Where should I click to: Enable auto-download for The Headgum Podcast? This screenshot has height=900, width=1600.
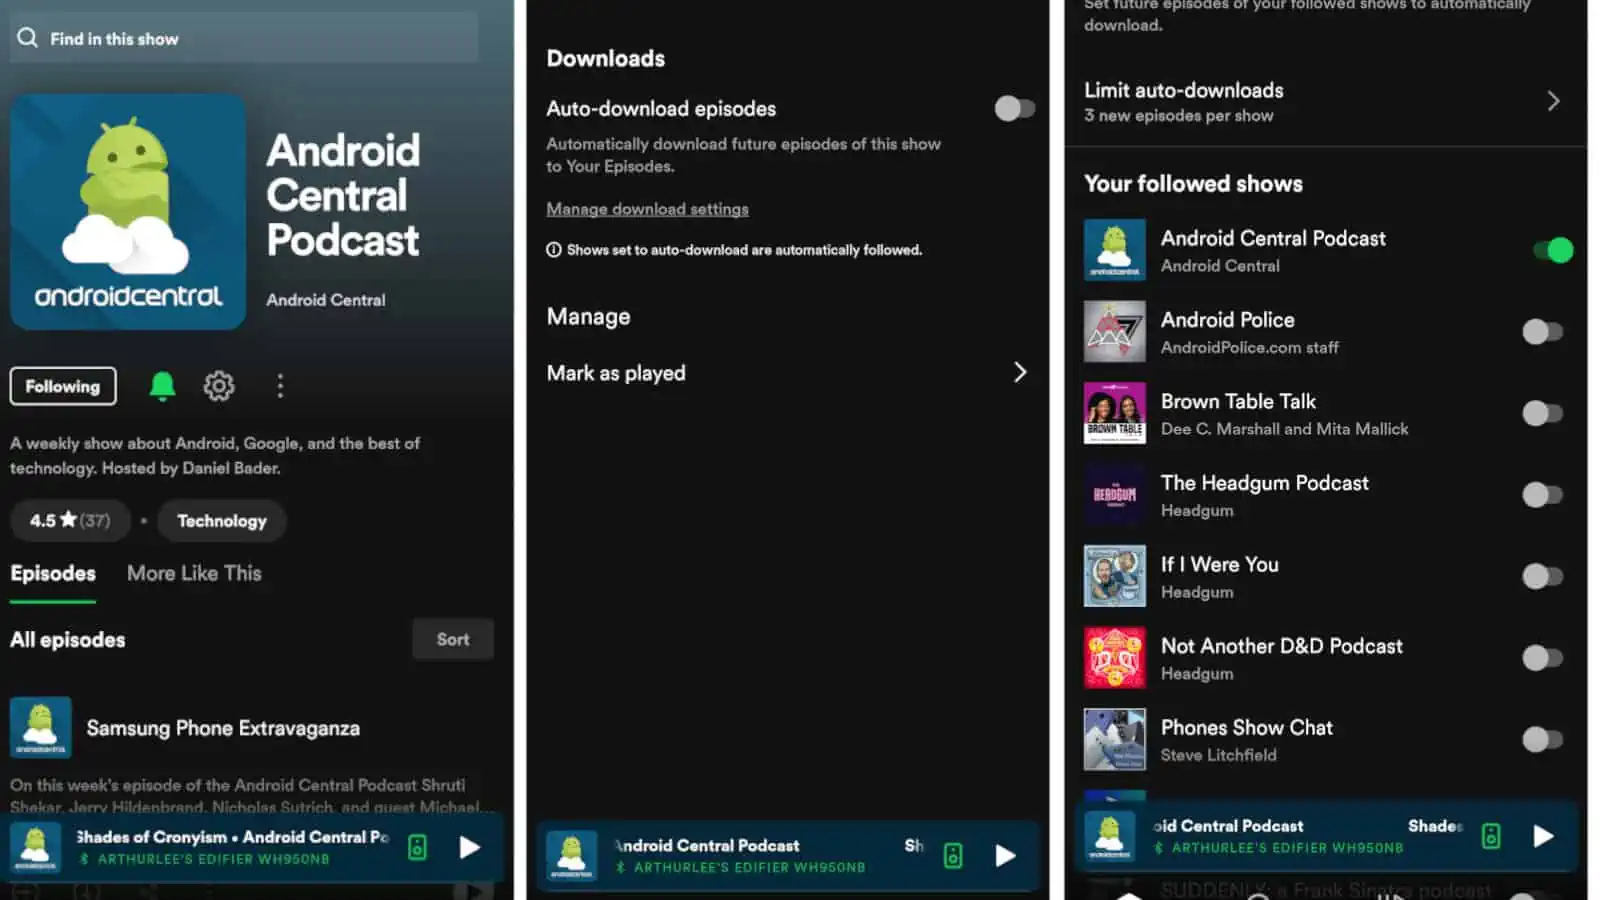coord(1541,495)
